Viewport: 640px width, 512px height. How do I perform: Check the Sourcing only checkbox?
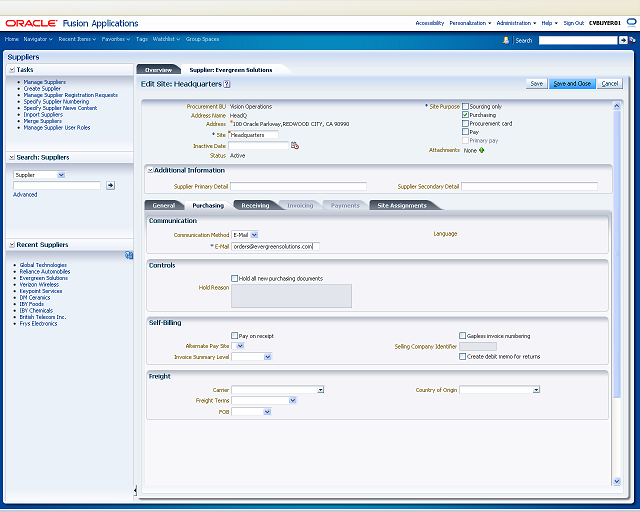point(465,106)
